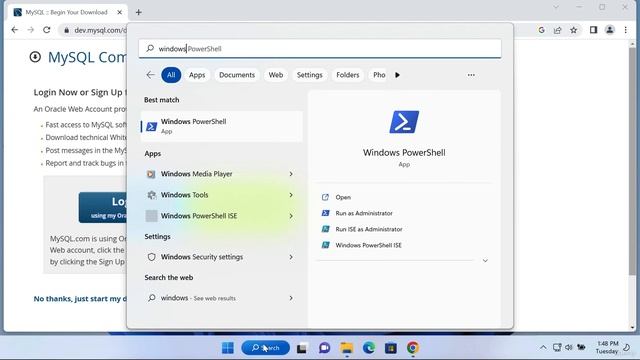Click the share page icon in Chrome
Image resolution: width=640 pixels, height=360 pixels.
pyautogui.click(x=558, y=30)
